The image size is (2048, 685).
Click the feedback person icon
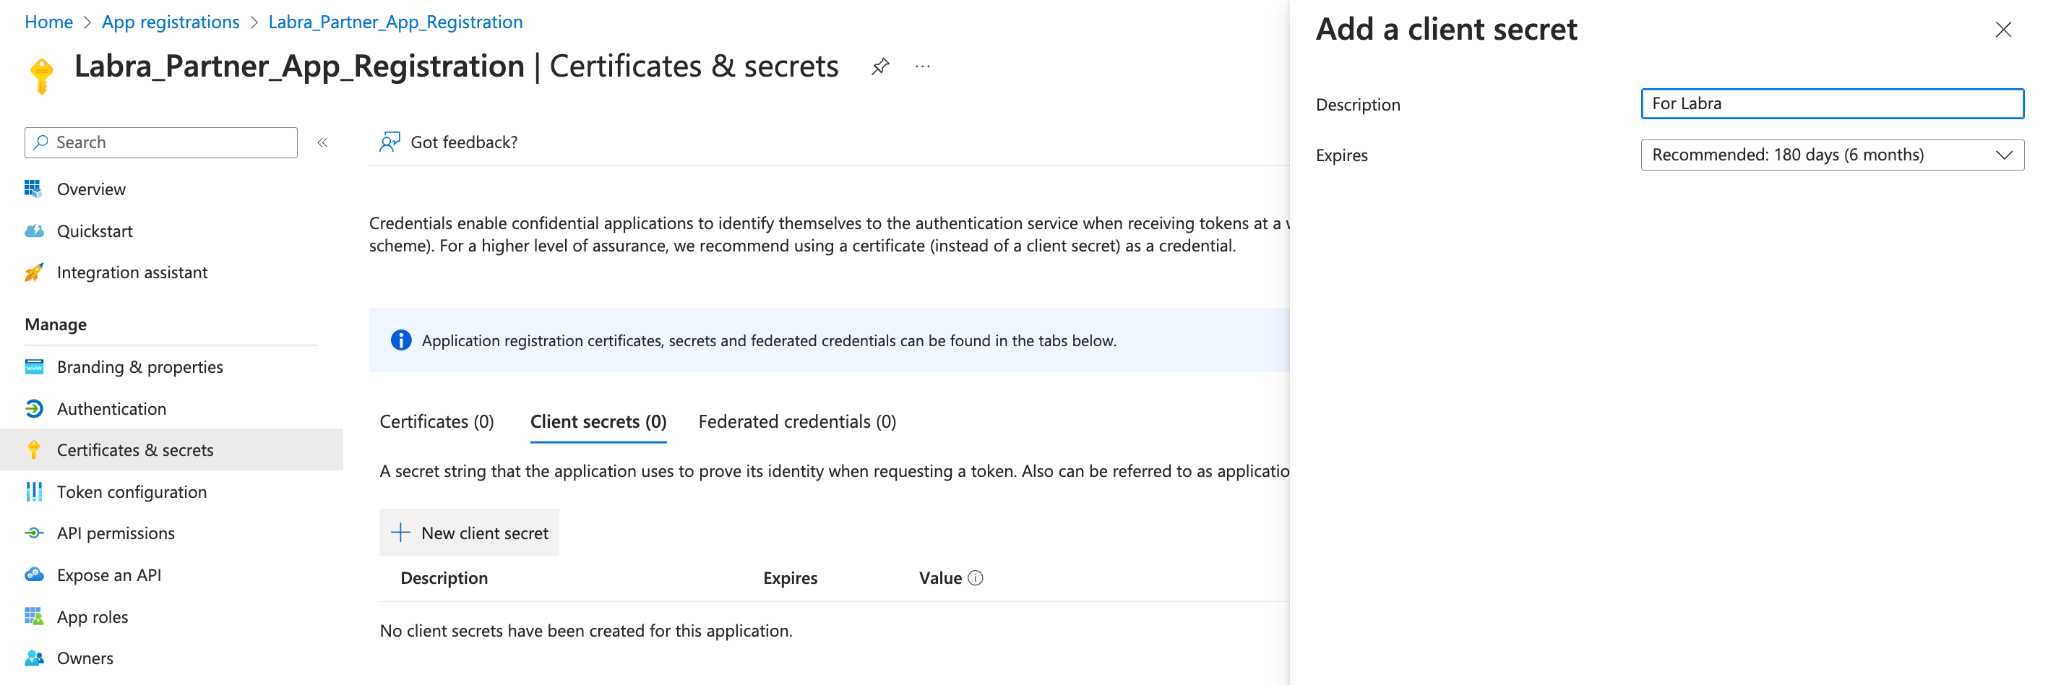[x=390, y=142]
